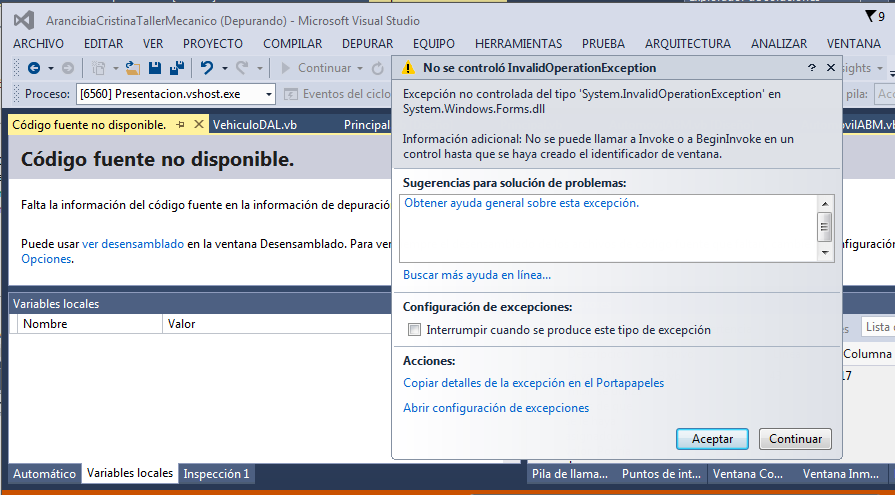Click 'Abrir configuración de excepciones' link
895x495 pixels.
(496, 408)
